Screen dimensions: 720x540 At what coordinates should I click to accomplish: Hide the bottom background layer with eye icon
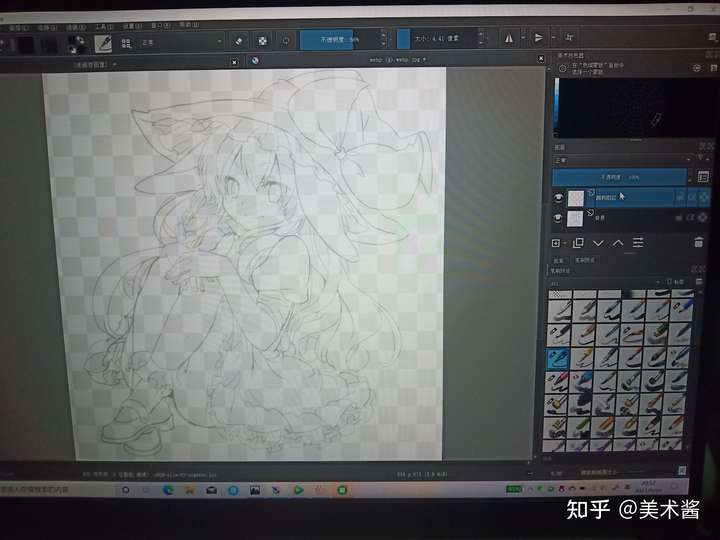pos(557,218)
